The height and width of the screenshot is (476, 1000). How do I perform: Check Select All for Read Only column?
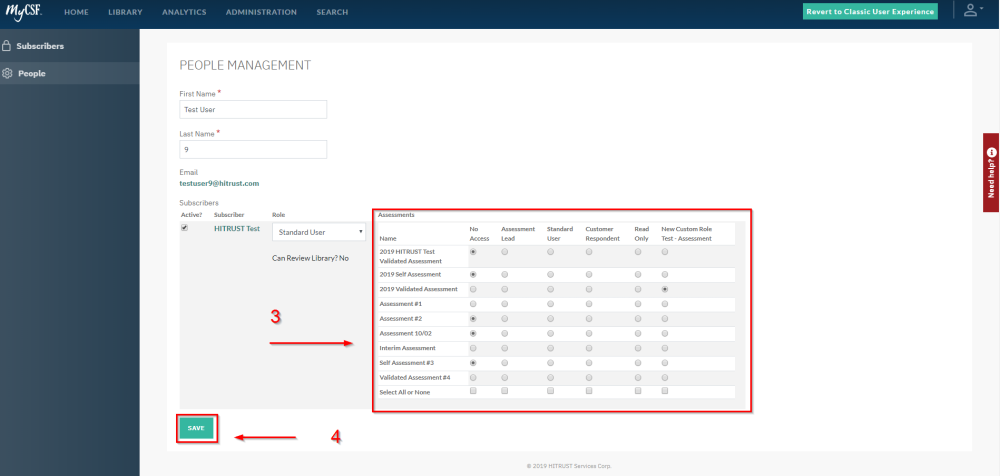[638, 391]
